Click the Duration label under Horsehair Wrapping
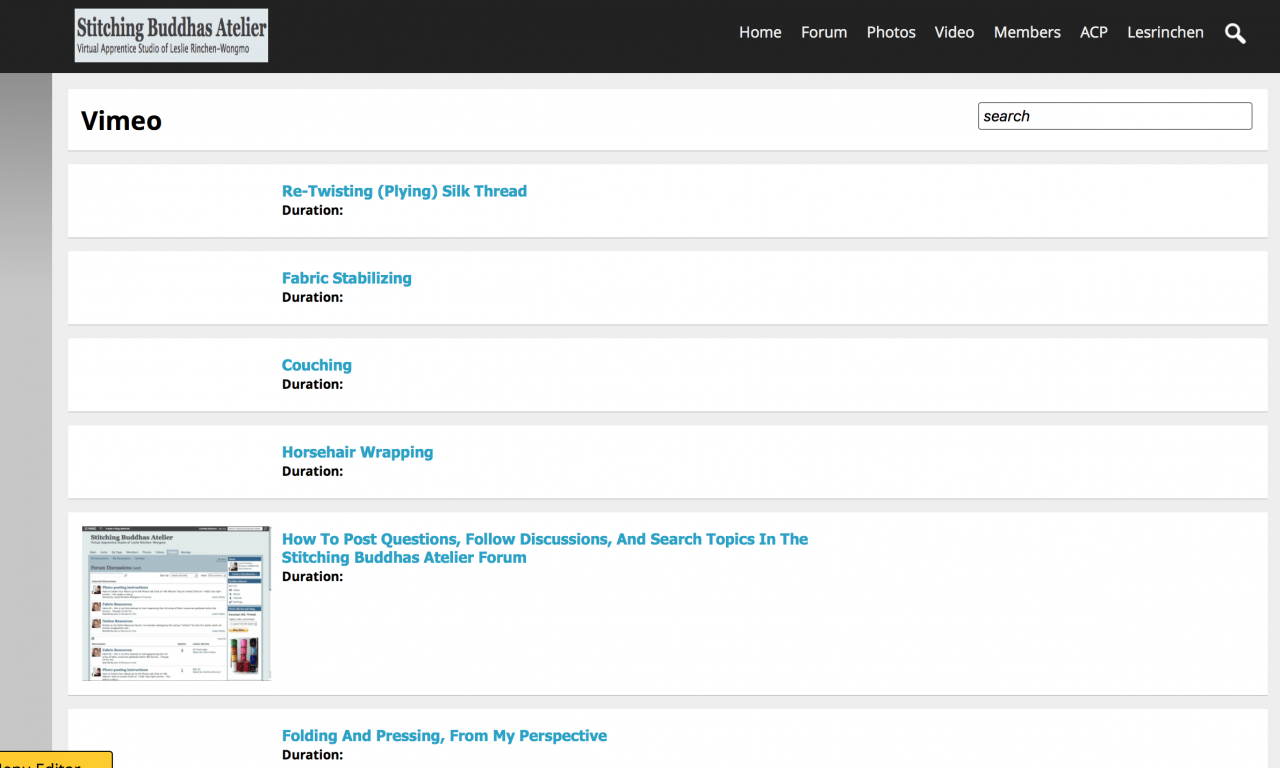 pos(312,471)
